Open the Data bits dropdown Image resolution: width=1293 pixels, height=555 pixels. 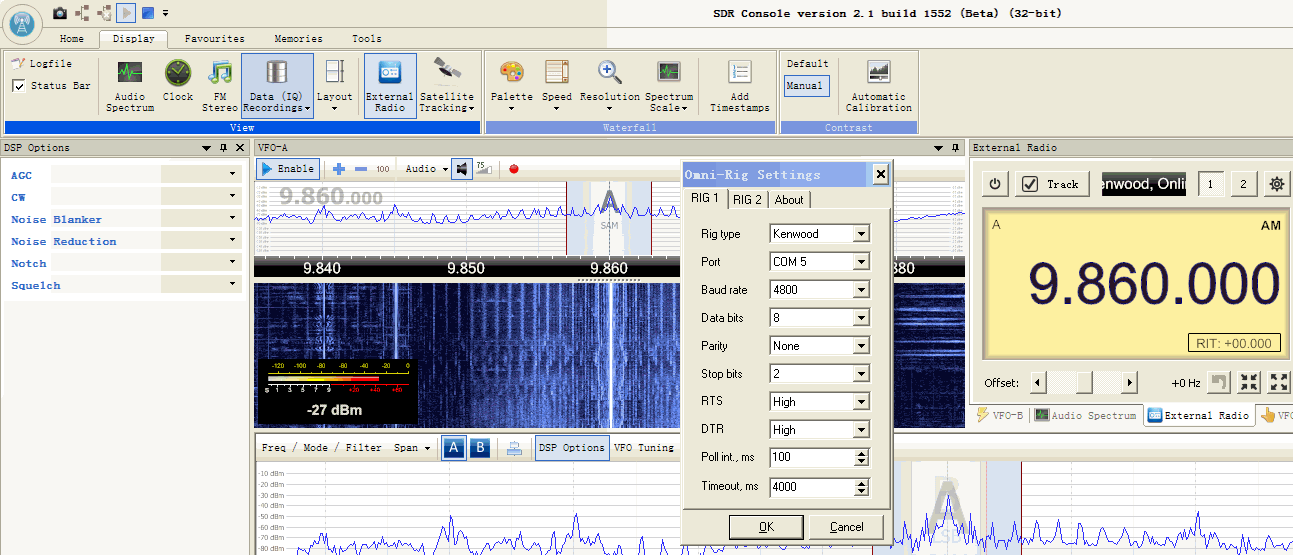(x=860, y=318)
